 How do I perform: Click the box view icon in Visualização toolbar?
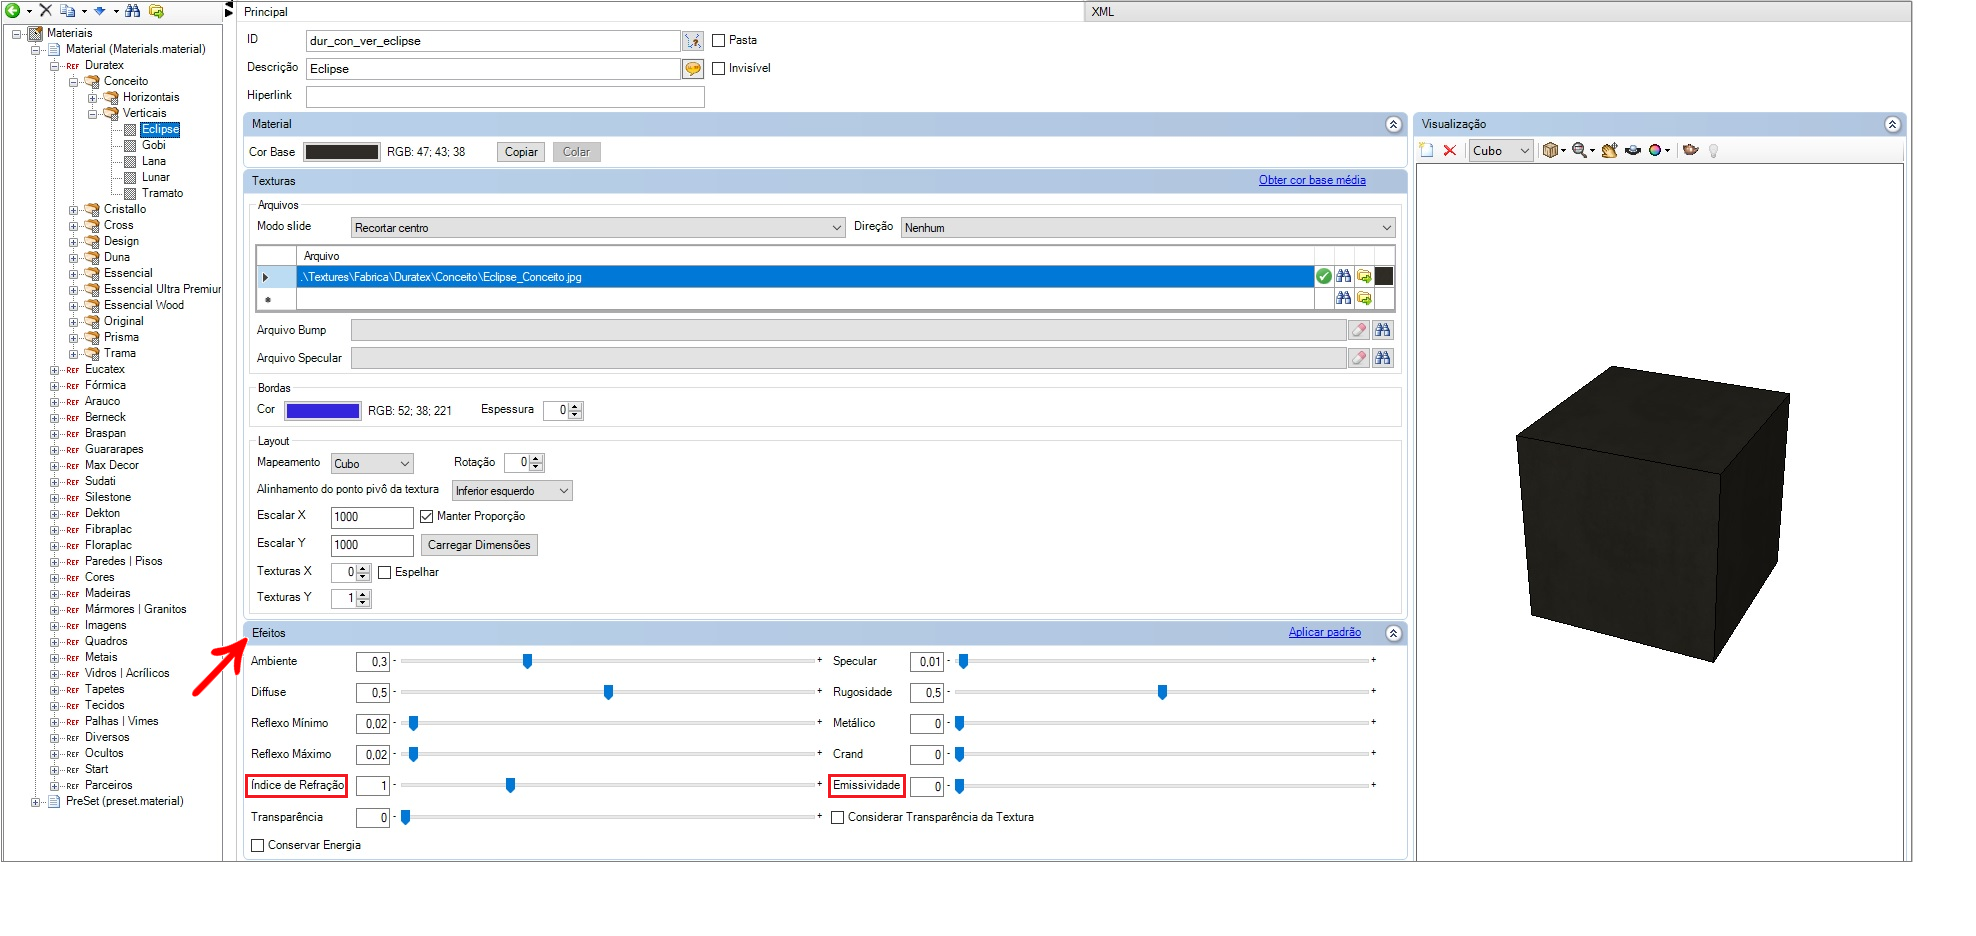[x=1551, y=151]
